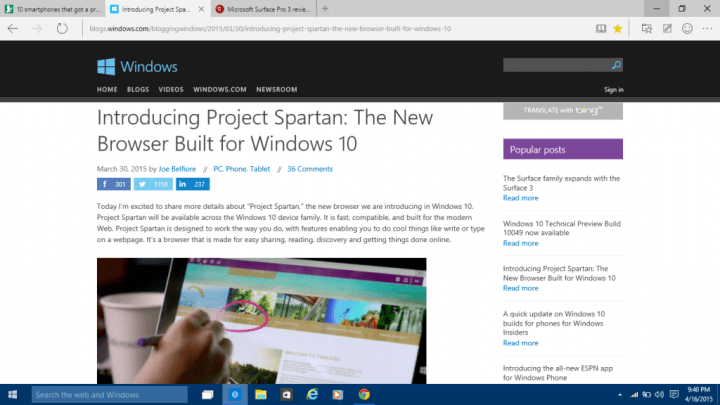
Task: Launch Internet Explorer from taskbar
Action: [312, 394]
